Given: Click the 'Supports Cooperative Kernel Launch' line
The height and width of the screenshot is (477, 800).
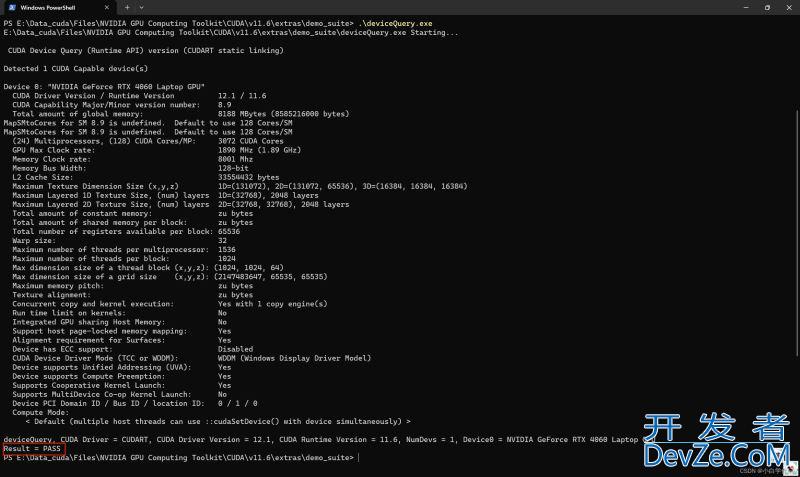Looking at the screenshot, I should click(x=122, y=386).
